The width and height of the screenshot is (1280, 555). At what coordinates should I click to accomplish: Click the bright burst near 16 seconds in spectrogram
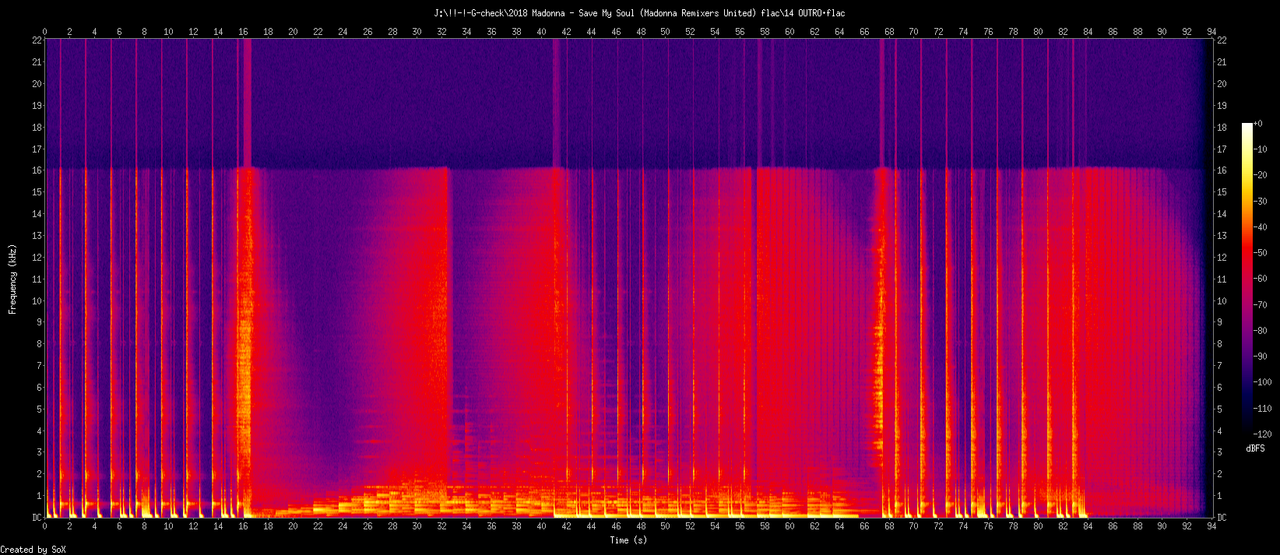tap(245, 340)
